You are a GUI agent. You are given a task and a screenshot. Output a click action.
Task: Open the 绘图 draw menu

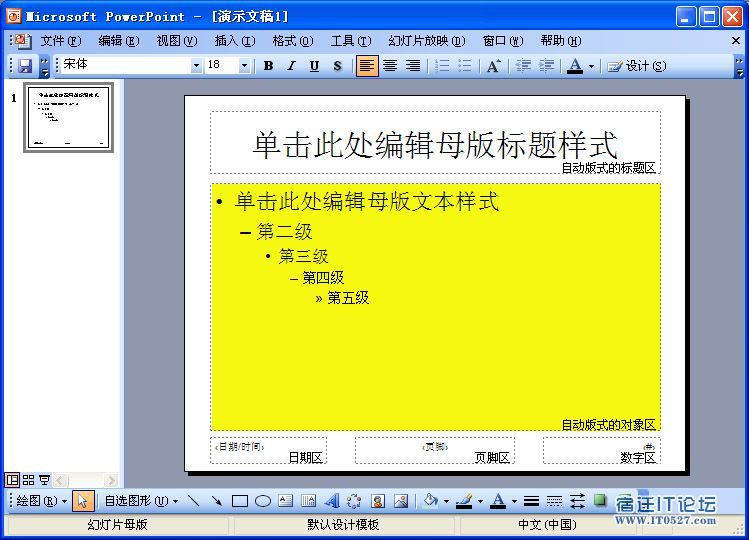pyautogui.click(x=41, y=501)
